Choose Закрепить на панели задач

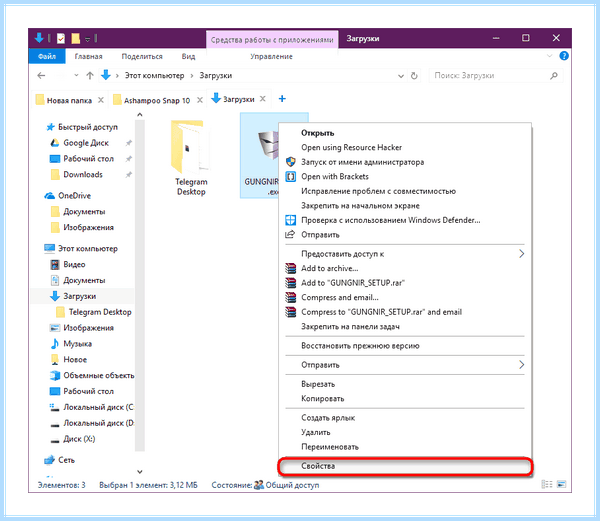351,326
